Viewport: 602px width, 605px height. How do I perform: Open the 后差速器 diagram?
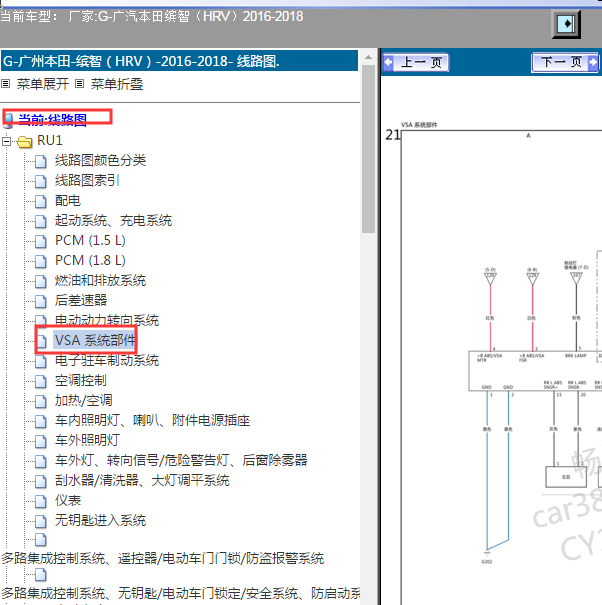(x=81, y=301)
